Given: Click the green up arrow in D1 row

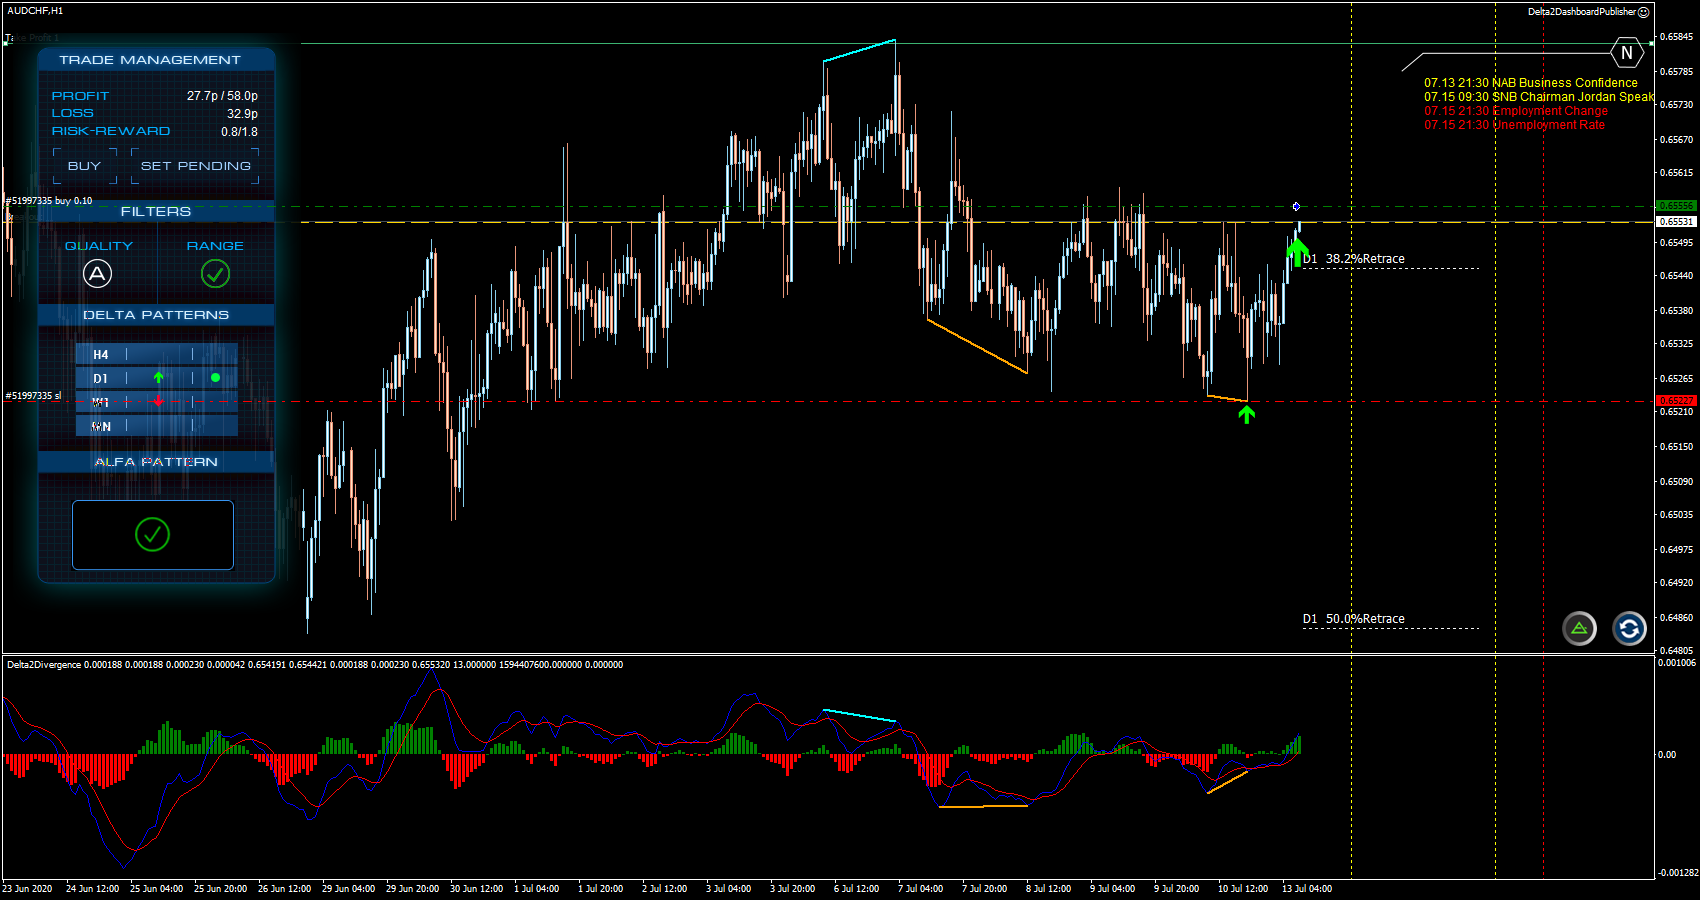Looking at the screenshot, I should click(x=158, y=378).
